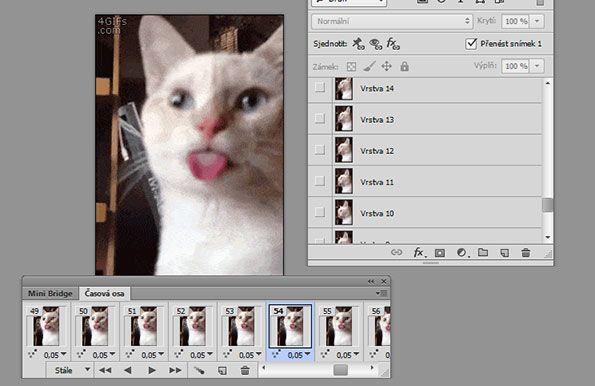Select frame 53 thumbnail in timeline
Screen dimensions: 595x386
click(241, 326)
